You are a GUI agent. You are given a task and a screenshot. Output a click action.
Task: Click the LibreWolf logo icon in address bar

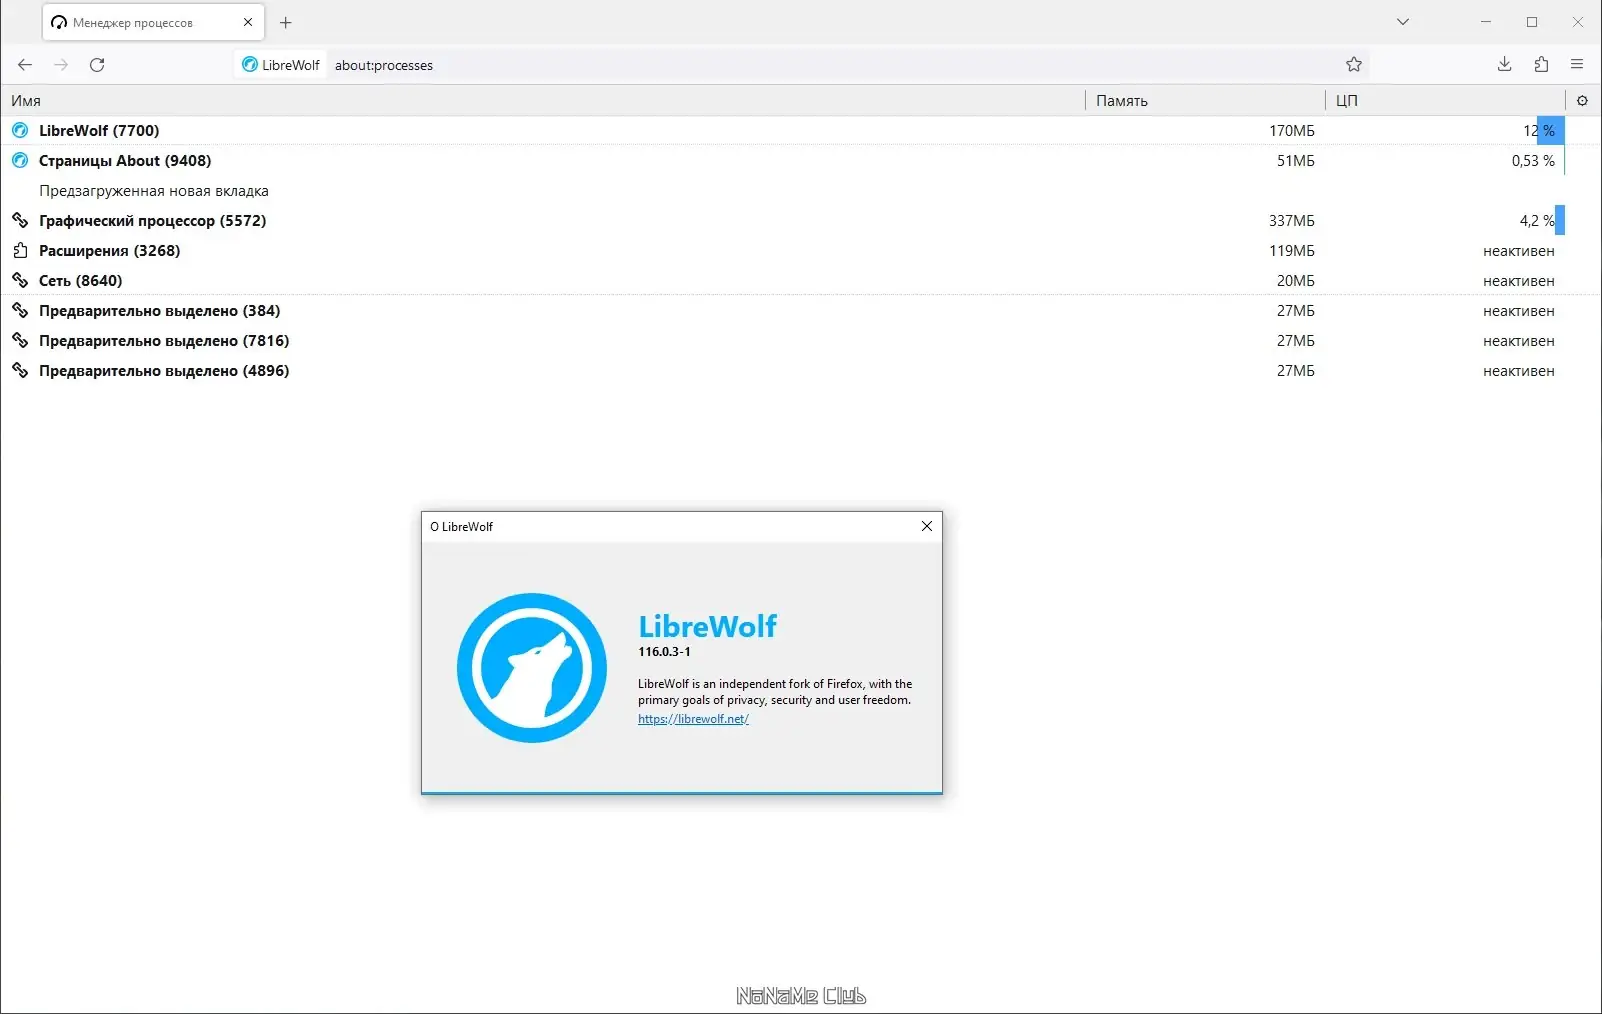[250, 64]
